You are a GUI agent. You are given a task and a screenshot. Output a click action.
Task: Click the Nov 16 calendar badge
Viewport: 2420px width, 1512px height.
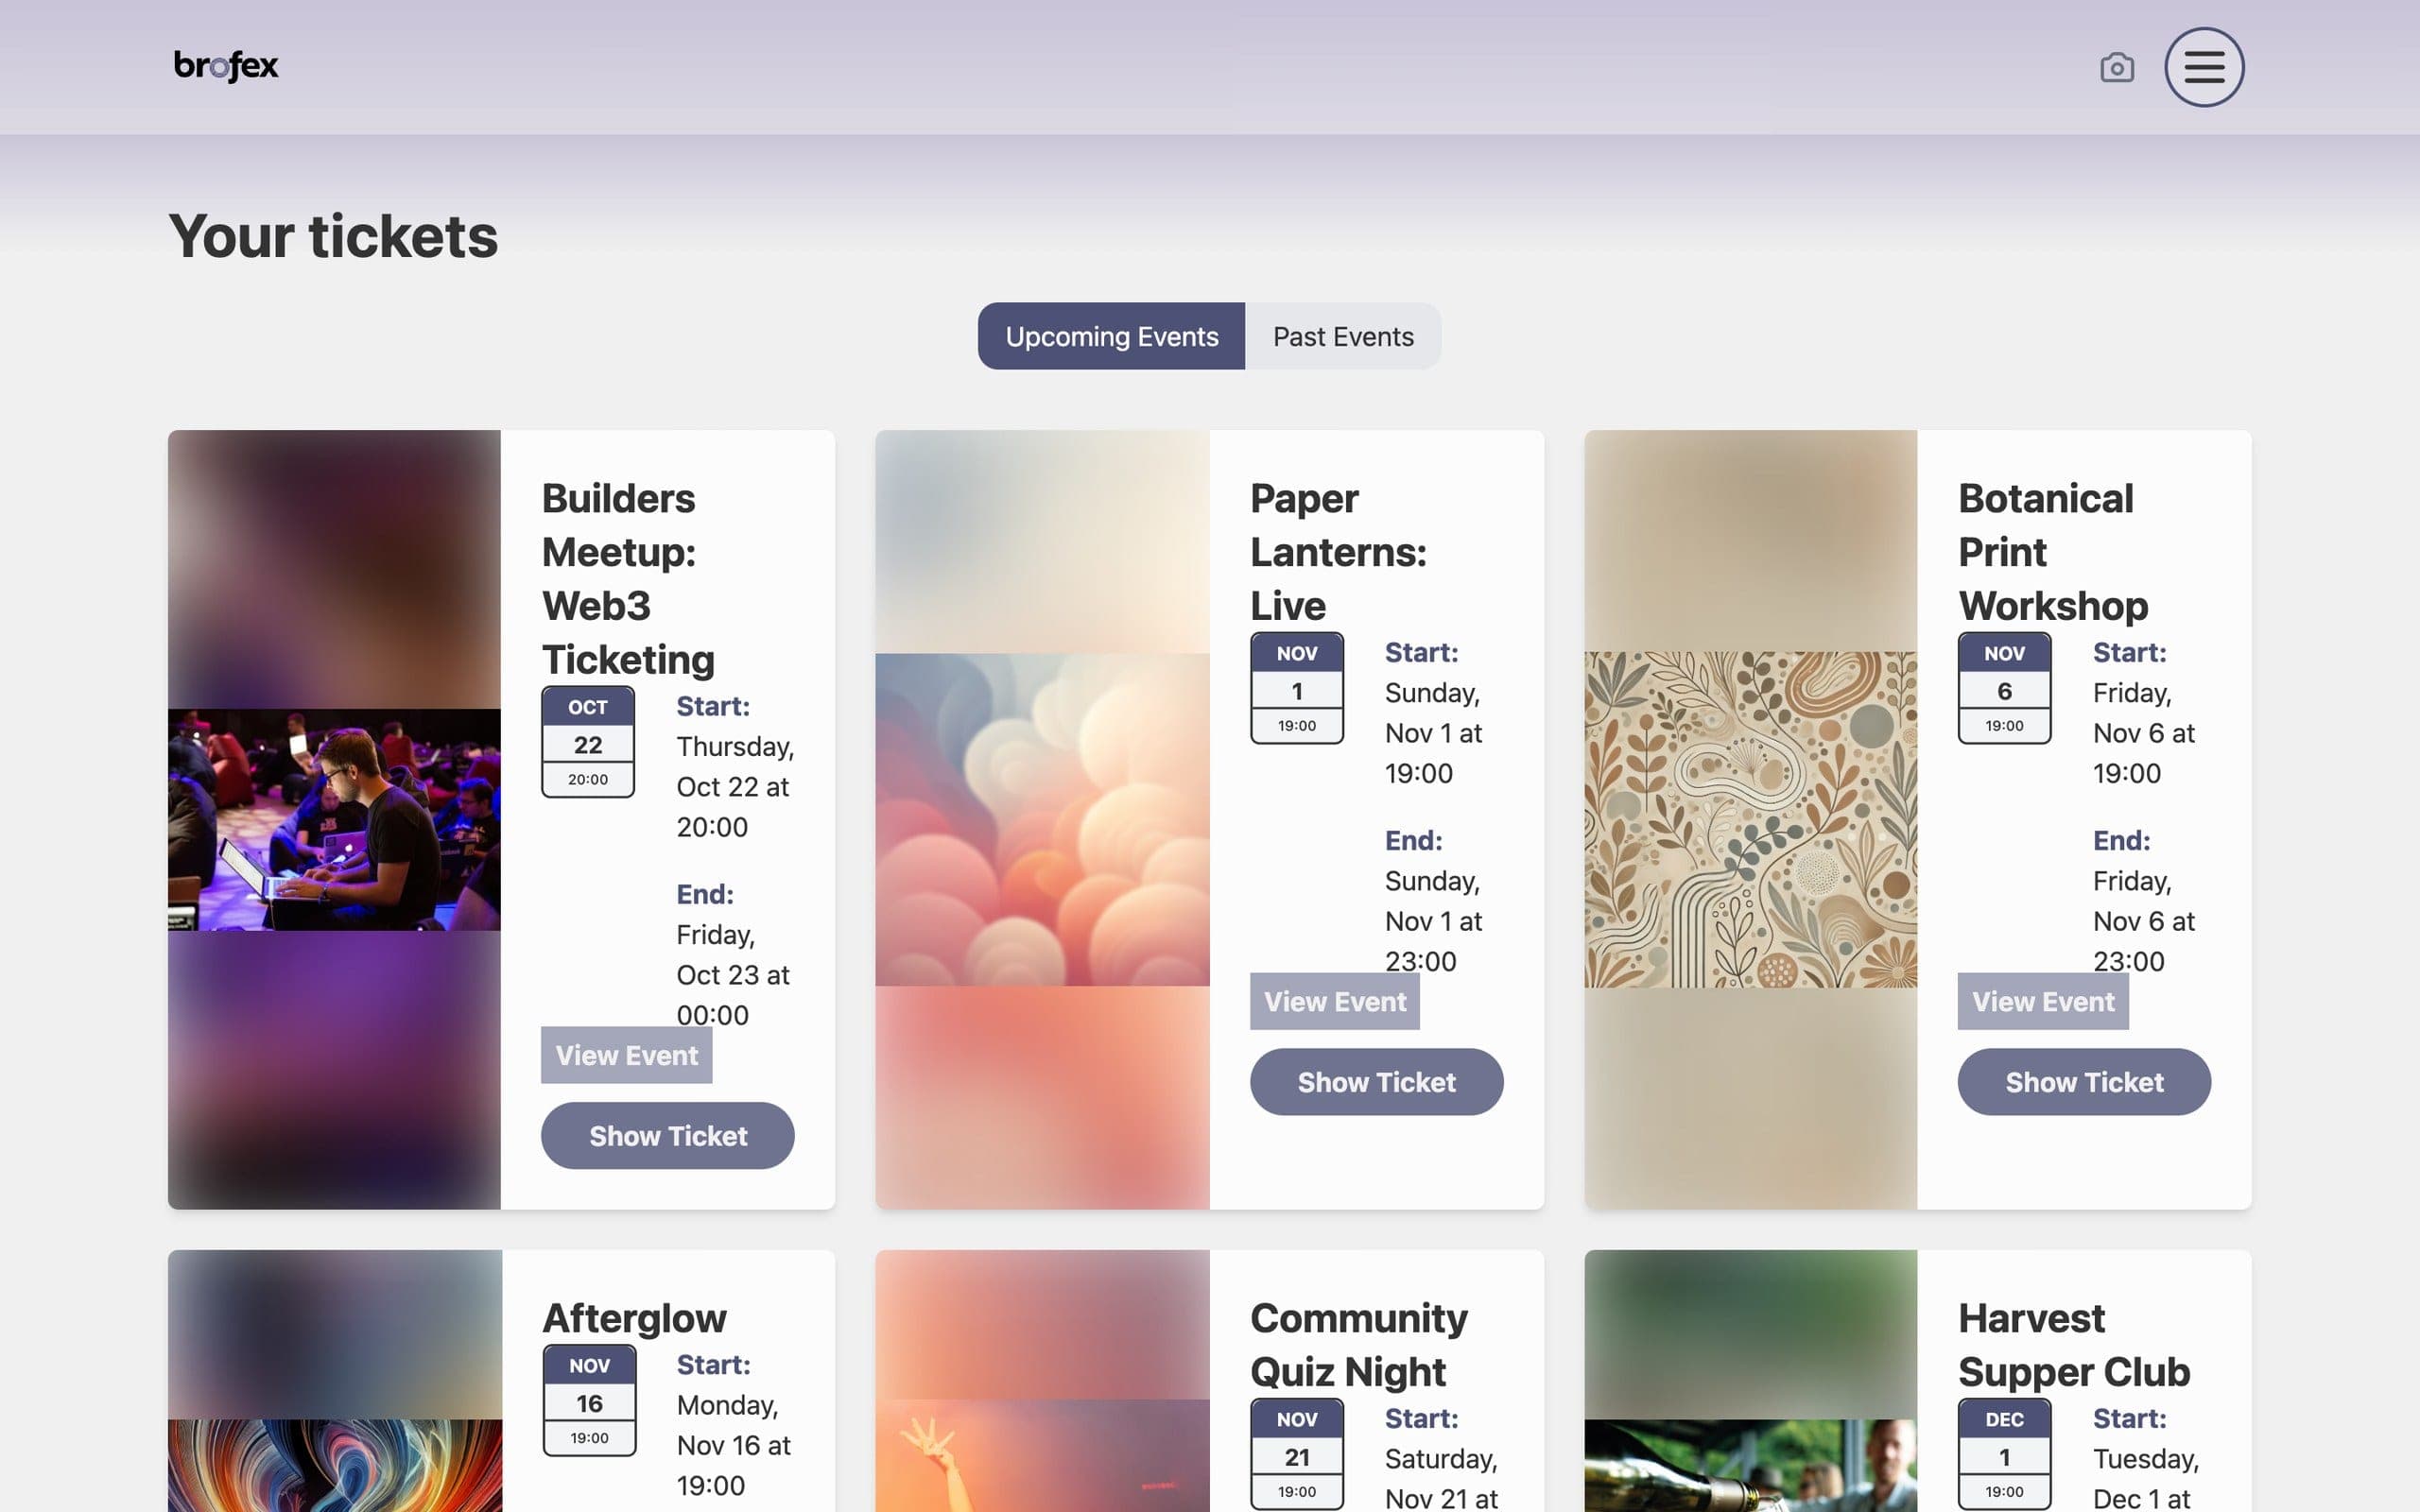click(x=589, y=1400)
